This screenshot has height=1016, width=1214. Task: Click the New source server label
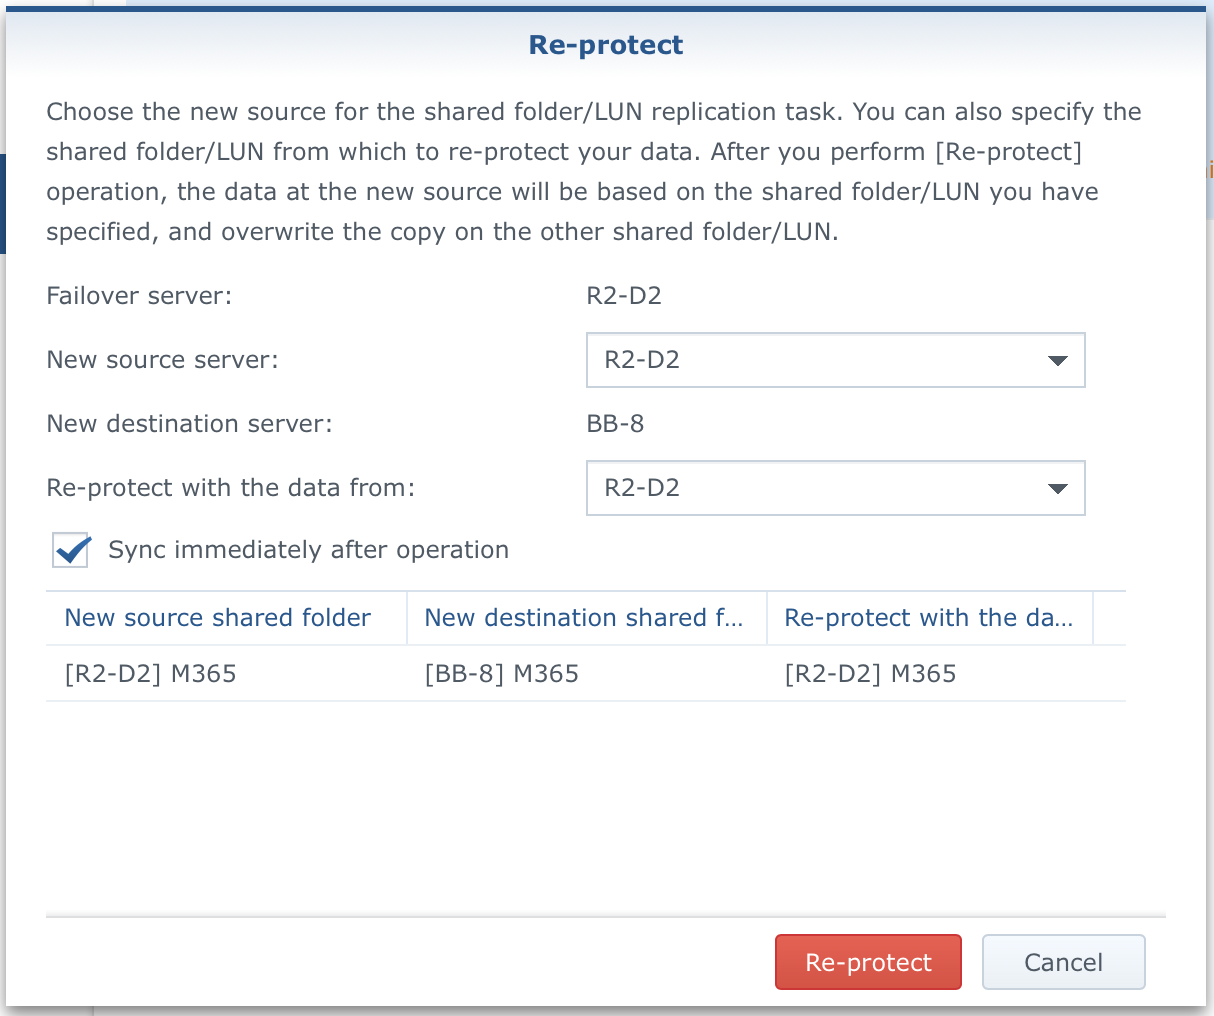click(x=163, y=360)
